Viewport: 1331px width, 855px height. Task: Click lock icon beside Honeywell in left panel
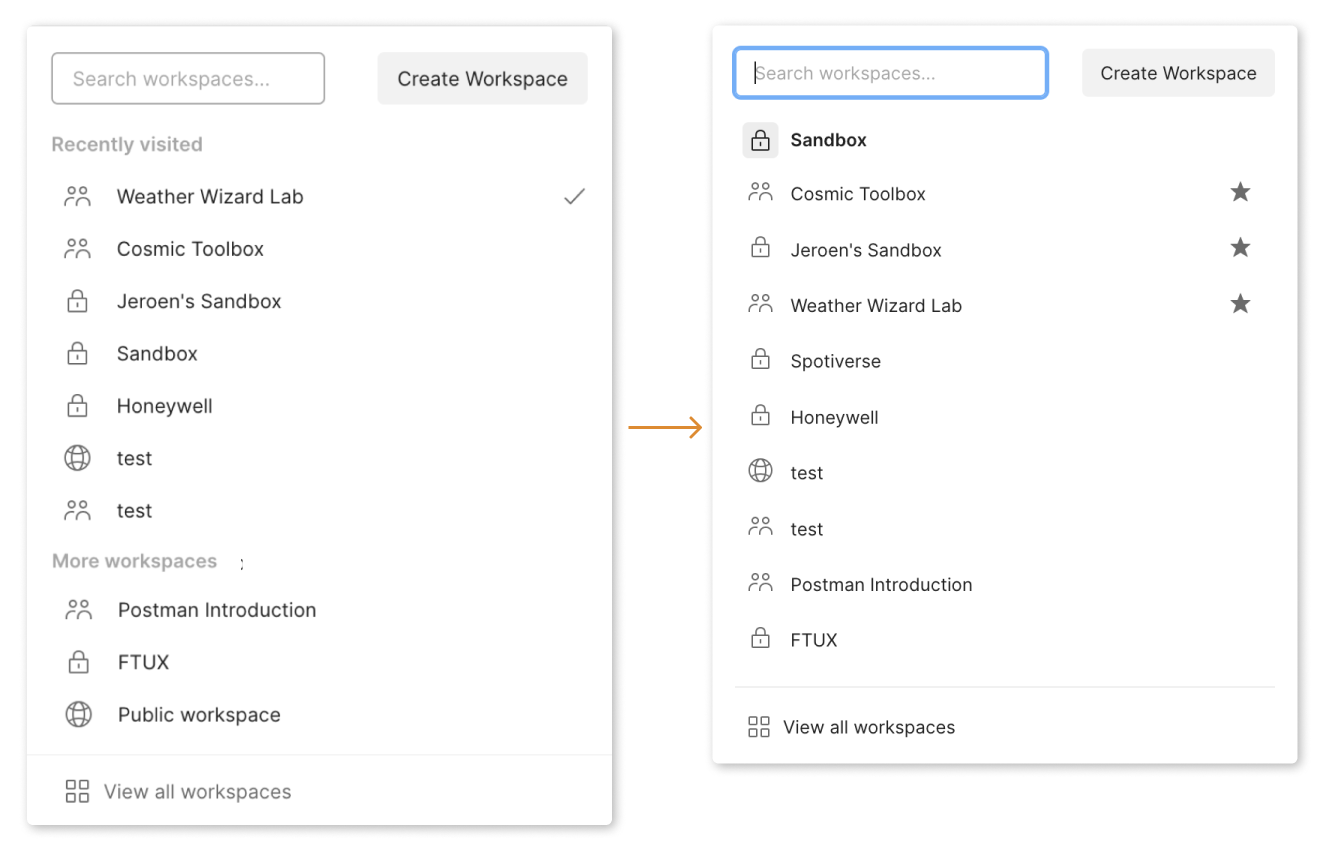[77, 406]
